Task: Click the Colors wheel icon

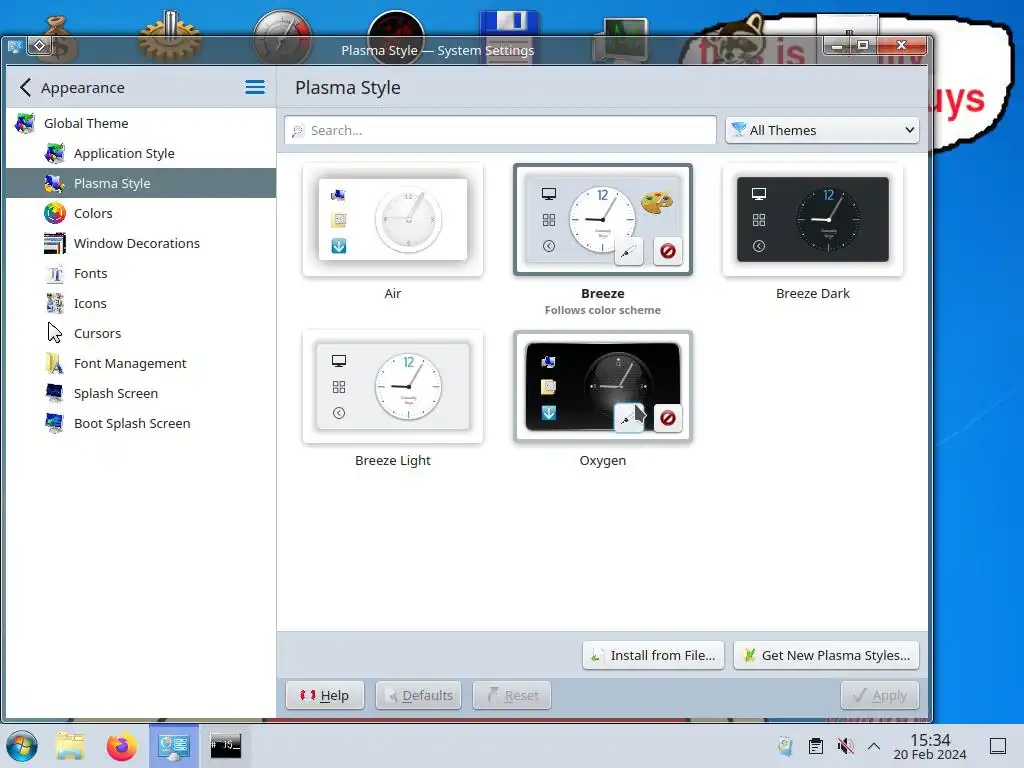Action: [x=55, y=213]
